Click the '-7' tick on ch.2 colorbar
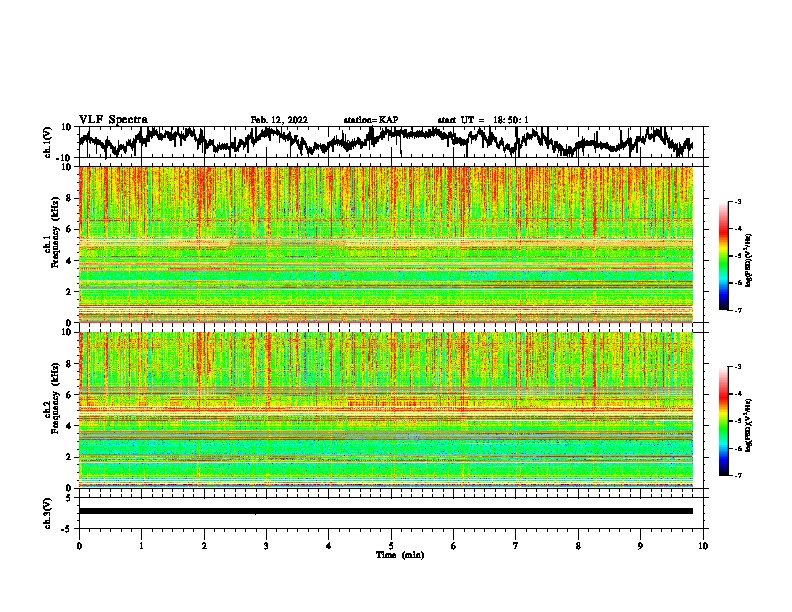 click(x=737, y=475)
